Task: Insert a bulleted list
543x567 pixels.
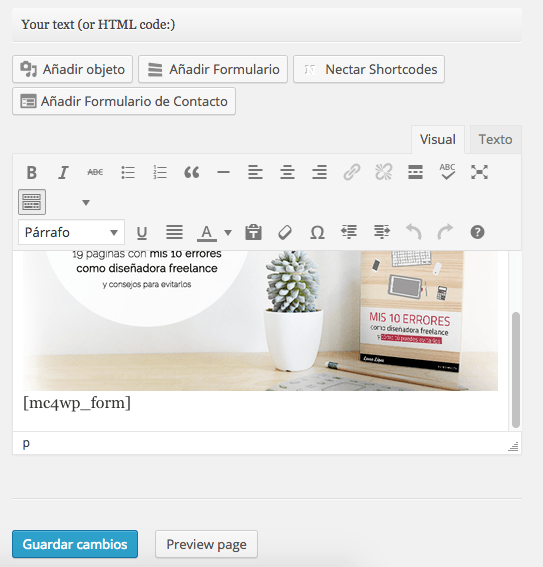Action: pyautogui.click(x=128, y=172)
